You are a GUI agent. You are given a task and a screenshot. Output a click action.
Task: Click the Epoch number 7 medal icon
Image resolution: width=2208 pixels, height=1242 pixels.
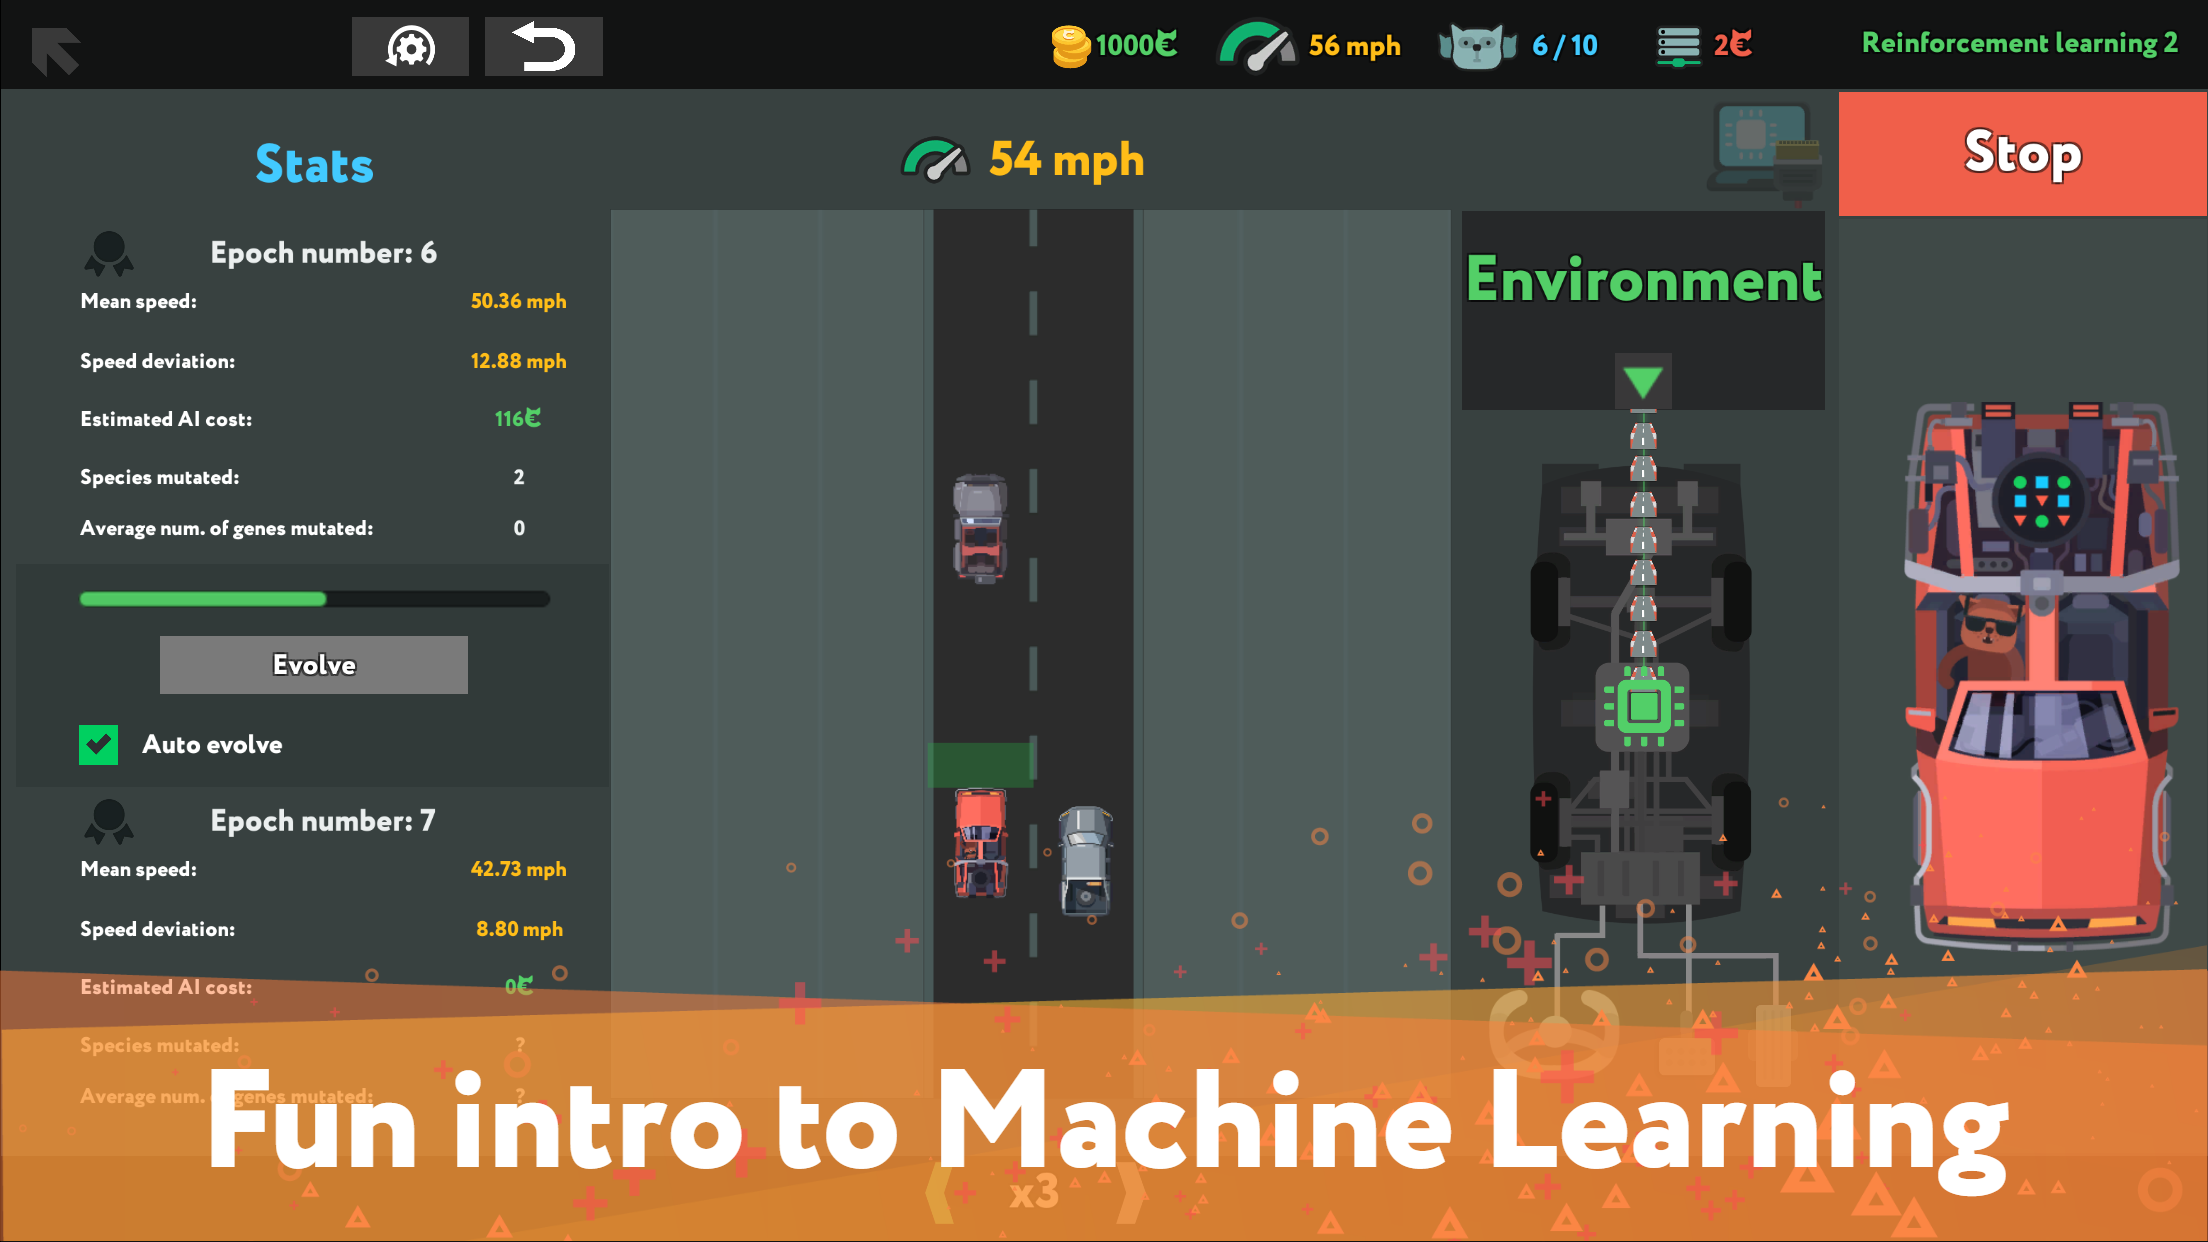108,822
